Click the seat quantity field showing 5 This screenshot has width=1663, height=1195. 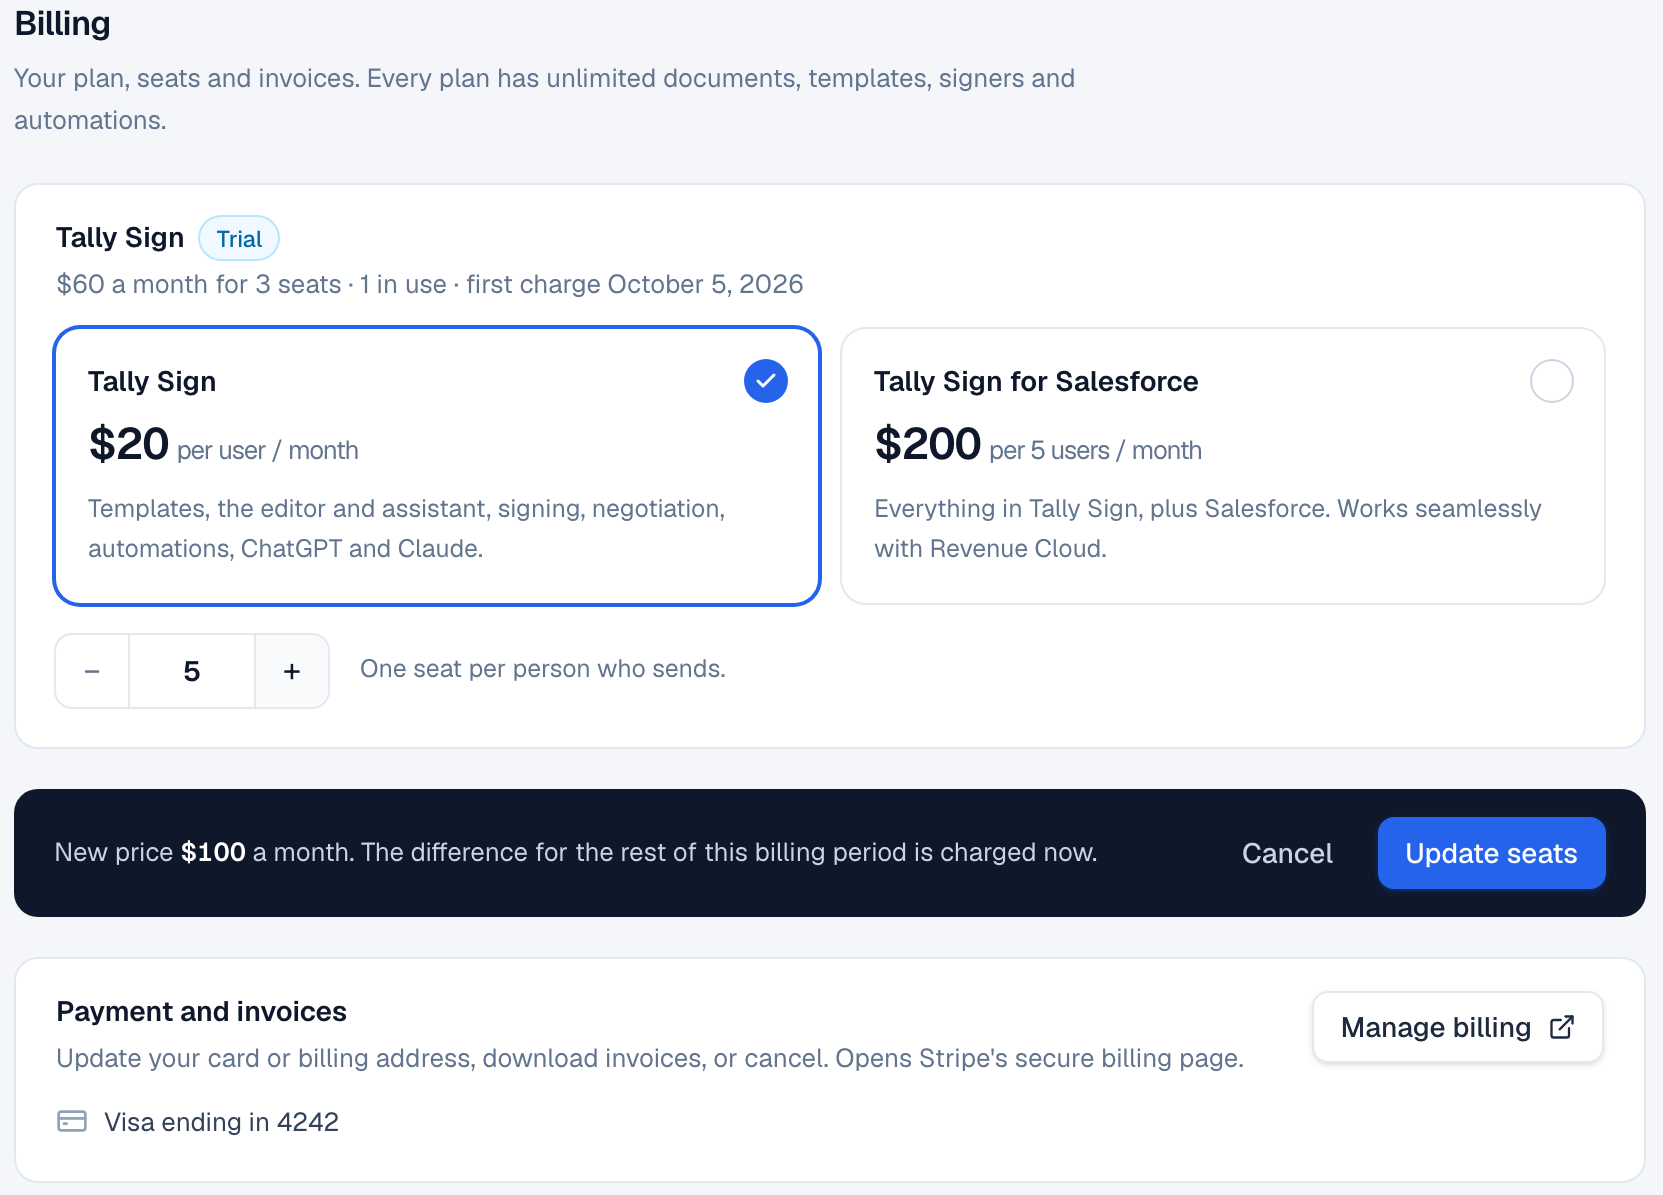coord(192,671)
